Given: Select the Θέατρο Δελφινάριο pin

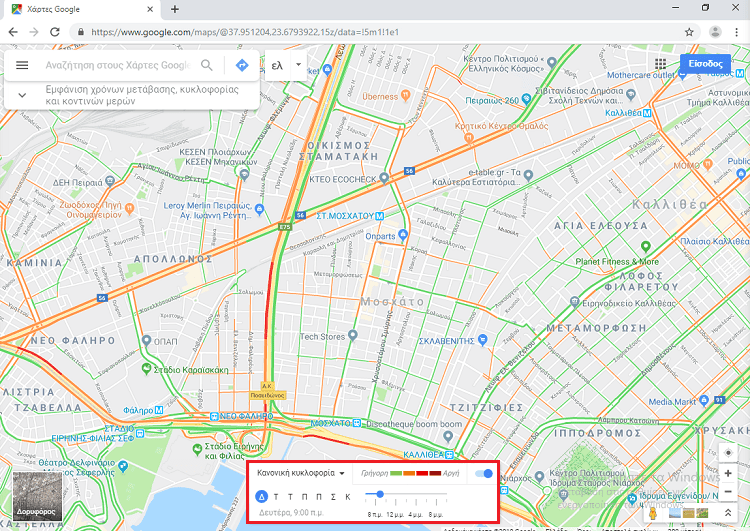Looking at the screenshot, I should click(x=123, y=465).
